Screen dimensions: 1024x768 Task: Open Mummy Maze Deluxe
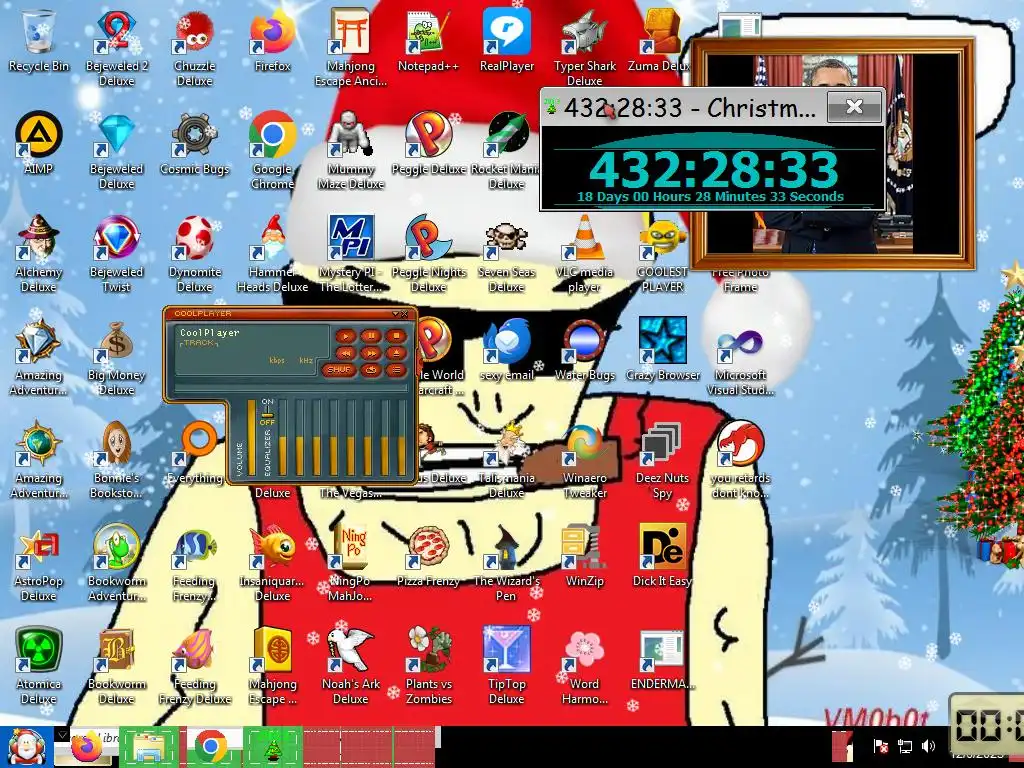[351, 151]
